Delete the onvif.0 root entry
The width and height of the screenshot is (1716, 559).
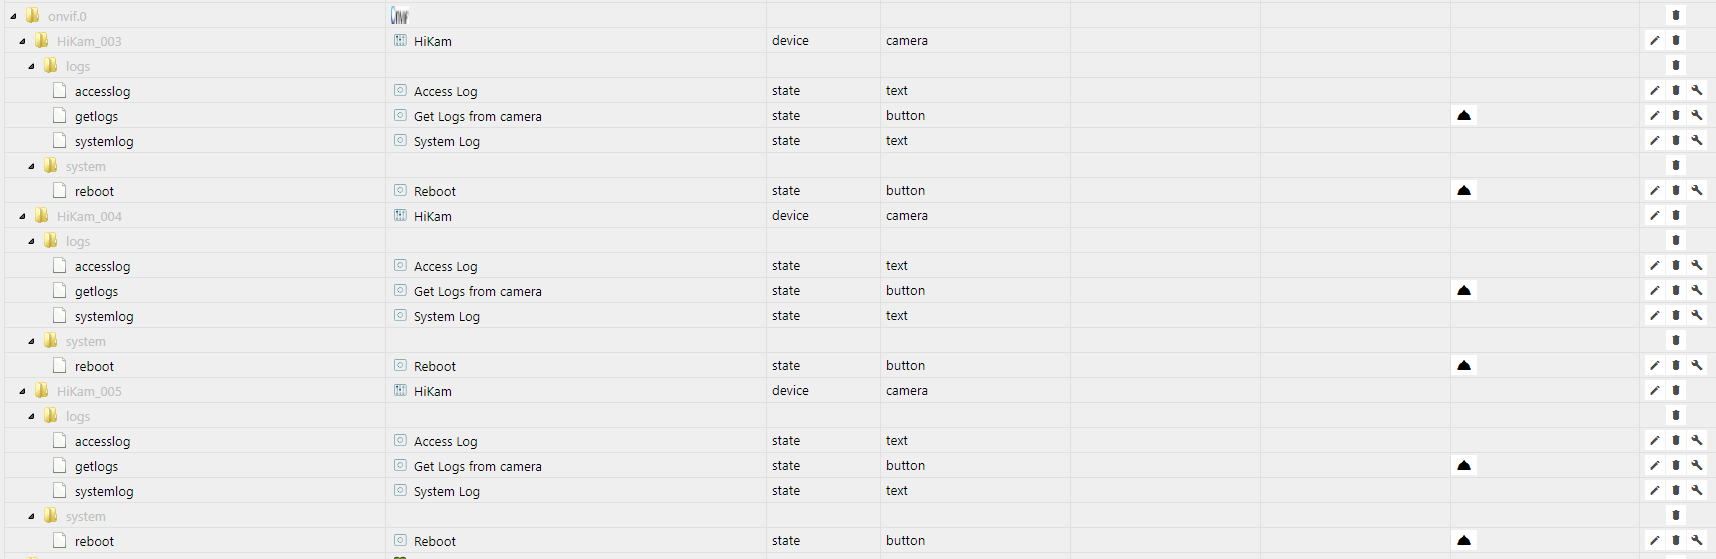point(1676,15)
